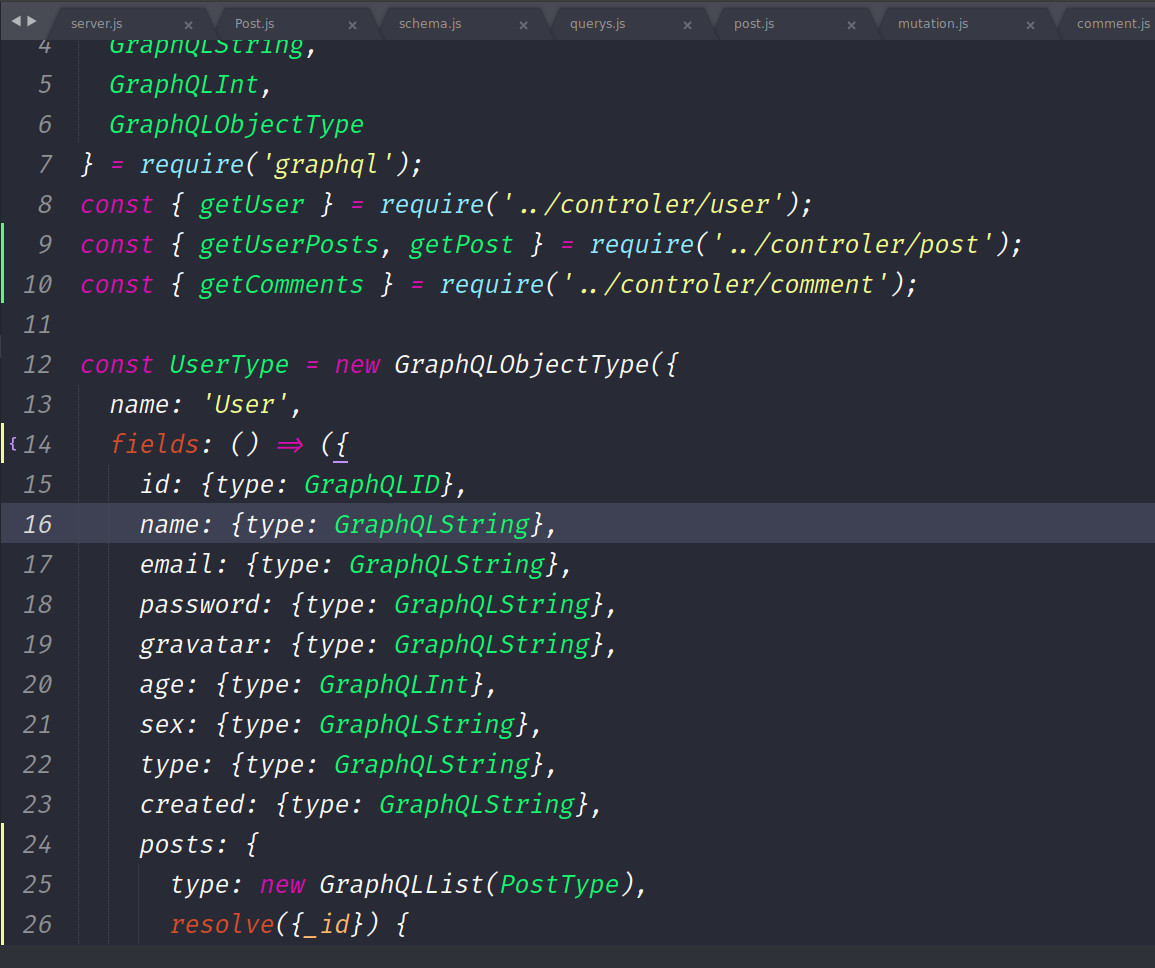Close the querys.js tab
This screenshot has width=1155, height=968.
[687, 25]
